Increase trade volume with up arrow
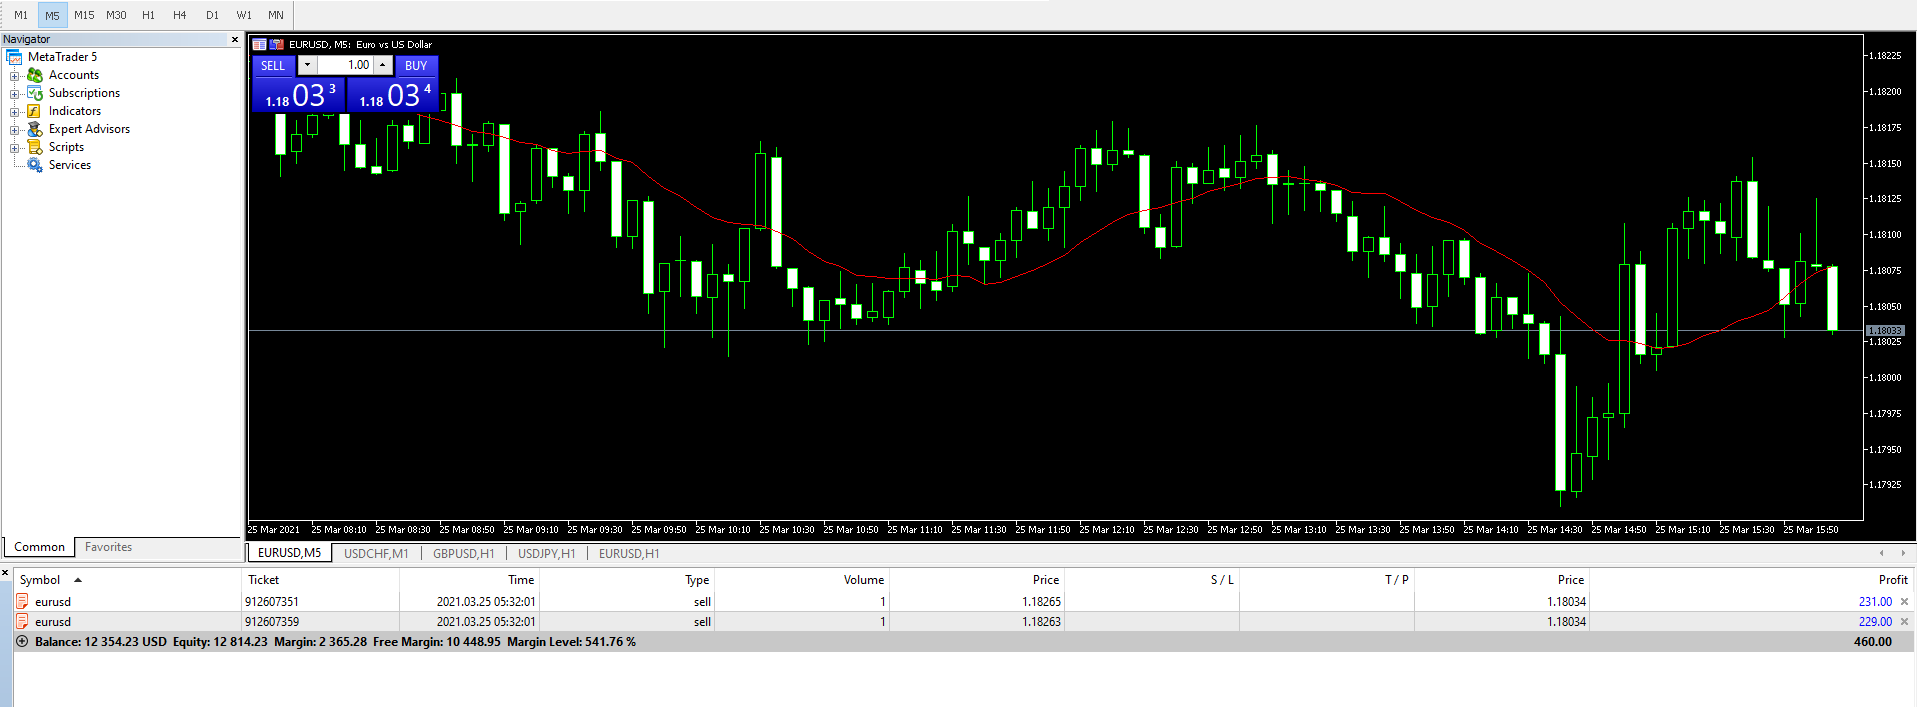1917x707 pixels. pyautogui.click(x=382, y=65)
